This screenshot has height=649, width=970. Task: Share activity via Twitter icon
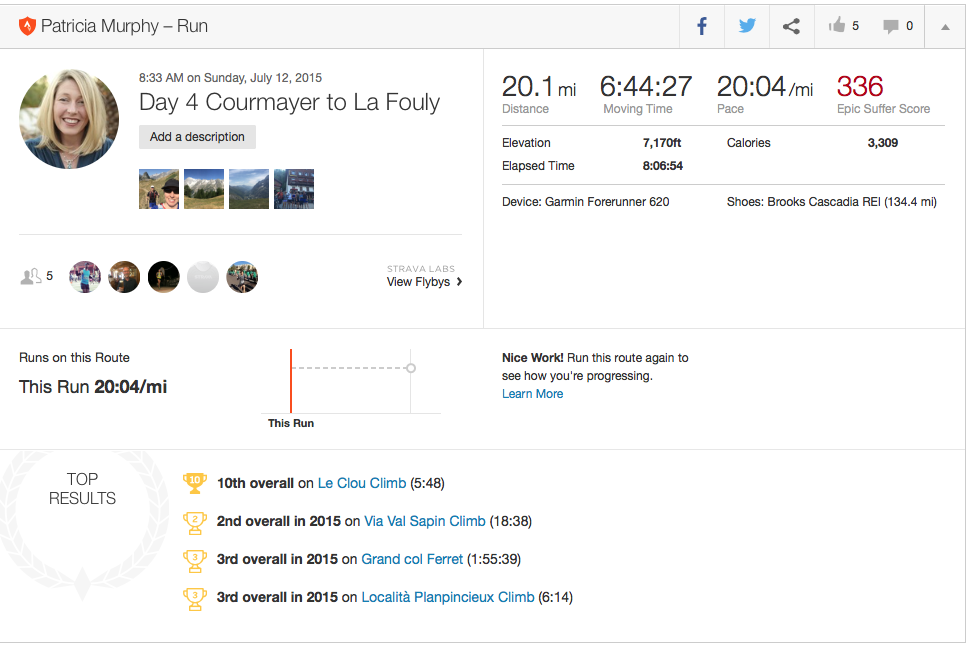pyautogui.click(x=747, y=27)
